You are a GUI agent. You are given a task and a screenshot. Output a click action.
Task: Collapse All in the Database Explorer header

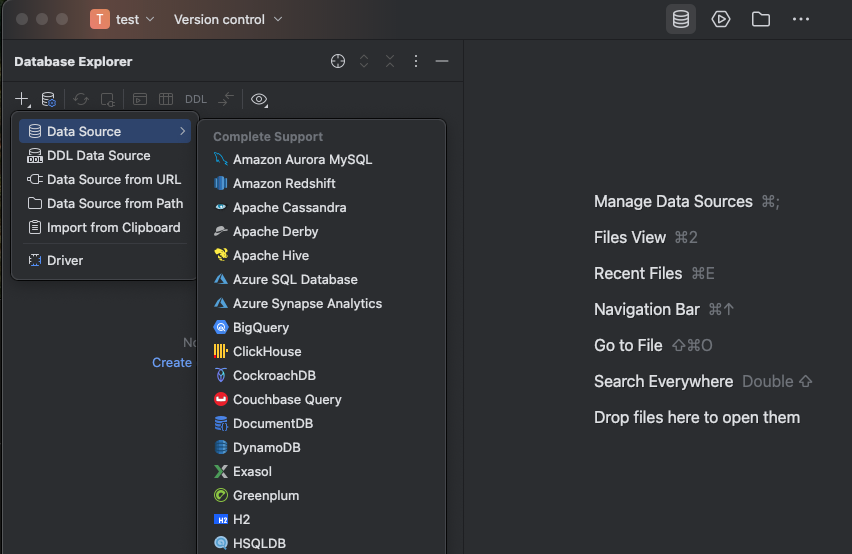pyautogui.click(x=390, y=62)
